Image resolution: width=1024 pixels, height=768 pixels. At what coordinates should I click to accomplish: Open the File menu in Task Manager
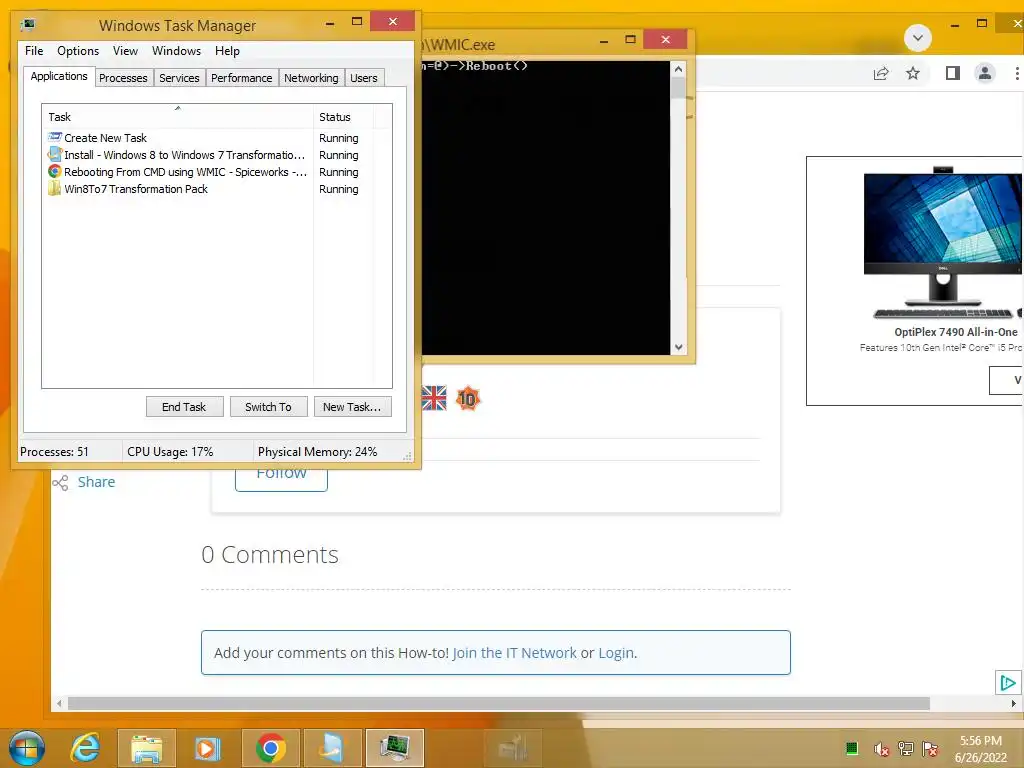tap(34, 51)
